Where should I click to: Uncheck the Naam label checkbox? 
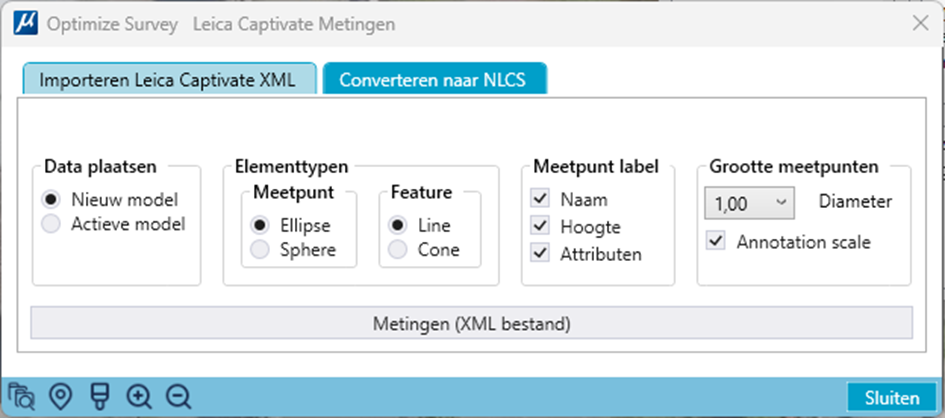(540, 198)
